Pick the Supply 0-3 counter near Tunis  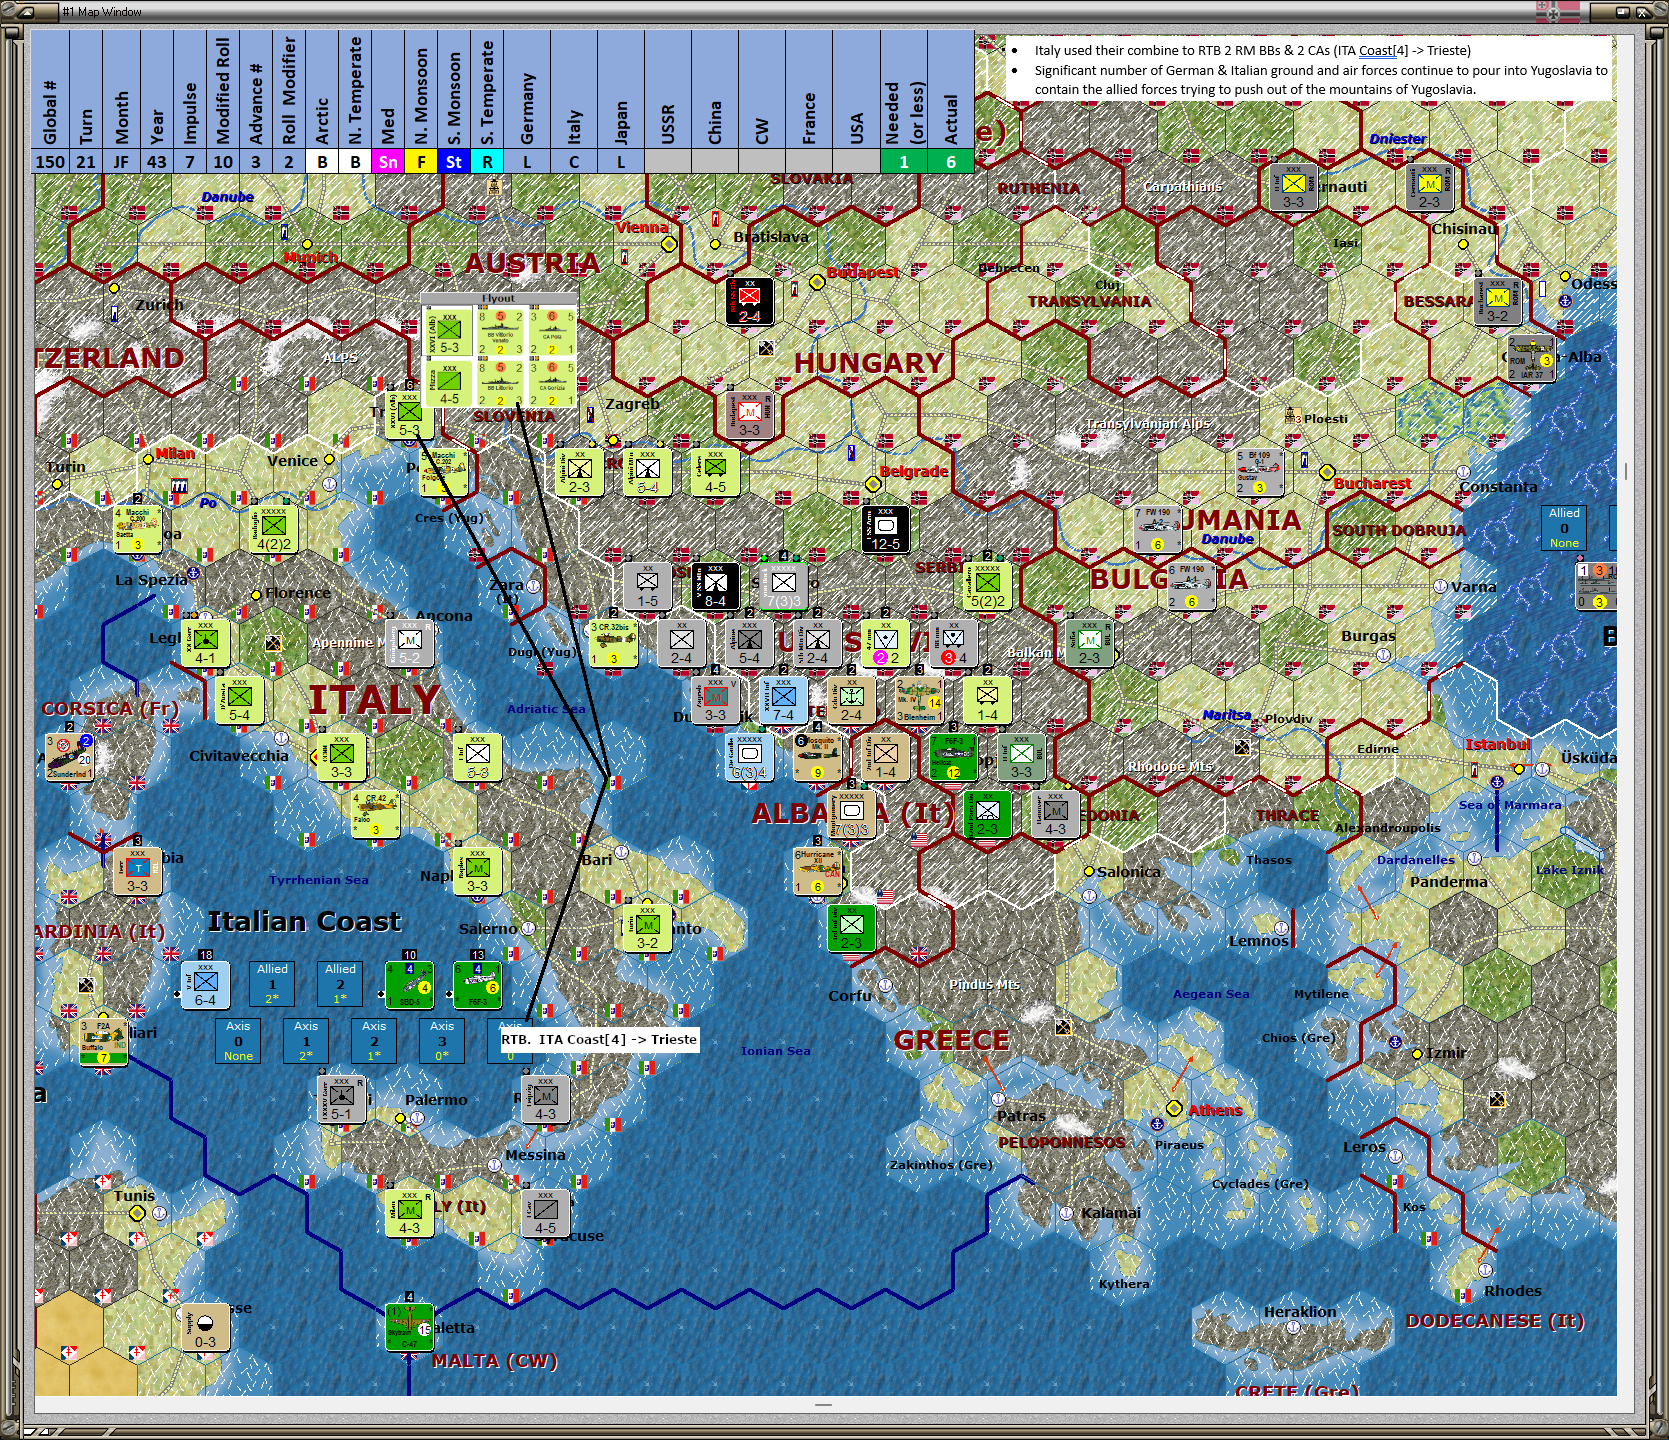click(x=205, y=1327)
